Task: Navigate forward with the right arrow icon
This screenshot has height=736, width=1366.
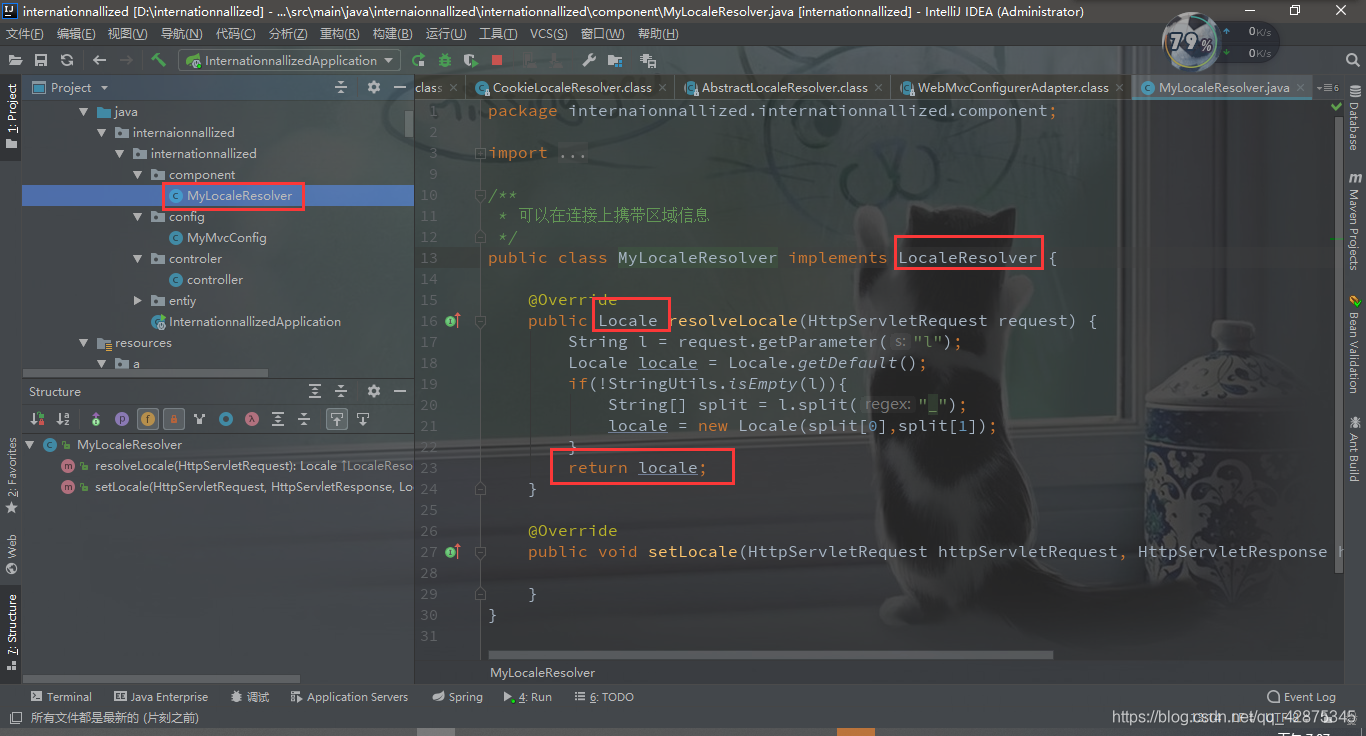Action: coord(126,60)
